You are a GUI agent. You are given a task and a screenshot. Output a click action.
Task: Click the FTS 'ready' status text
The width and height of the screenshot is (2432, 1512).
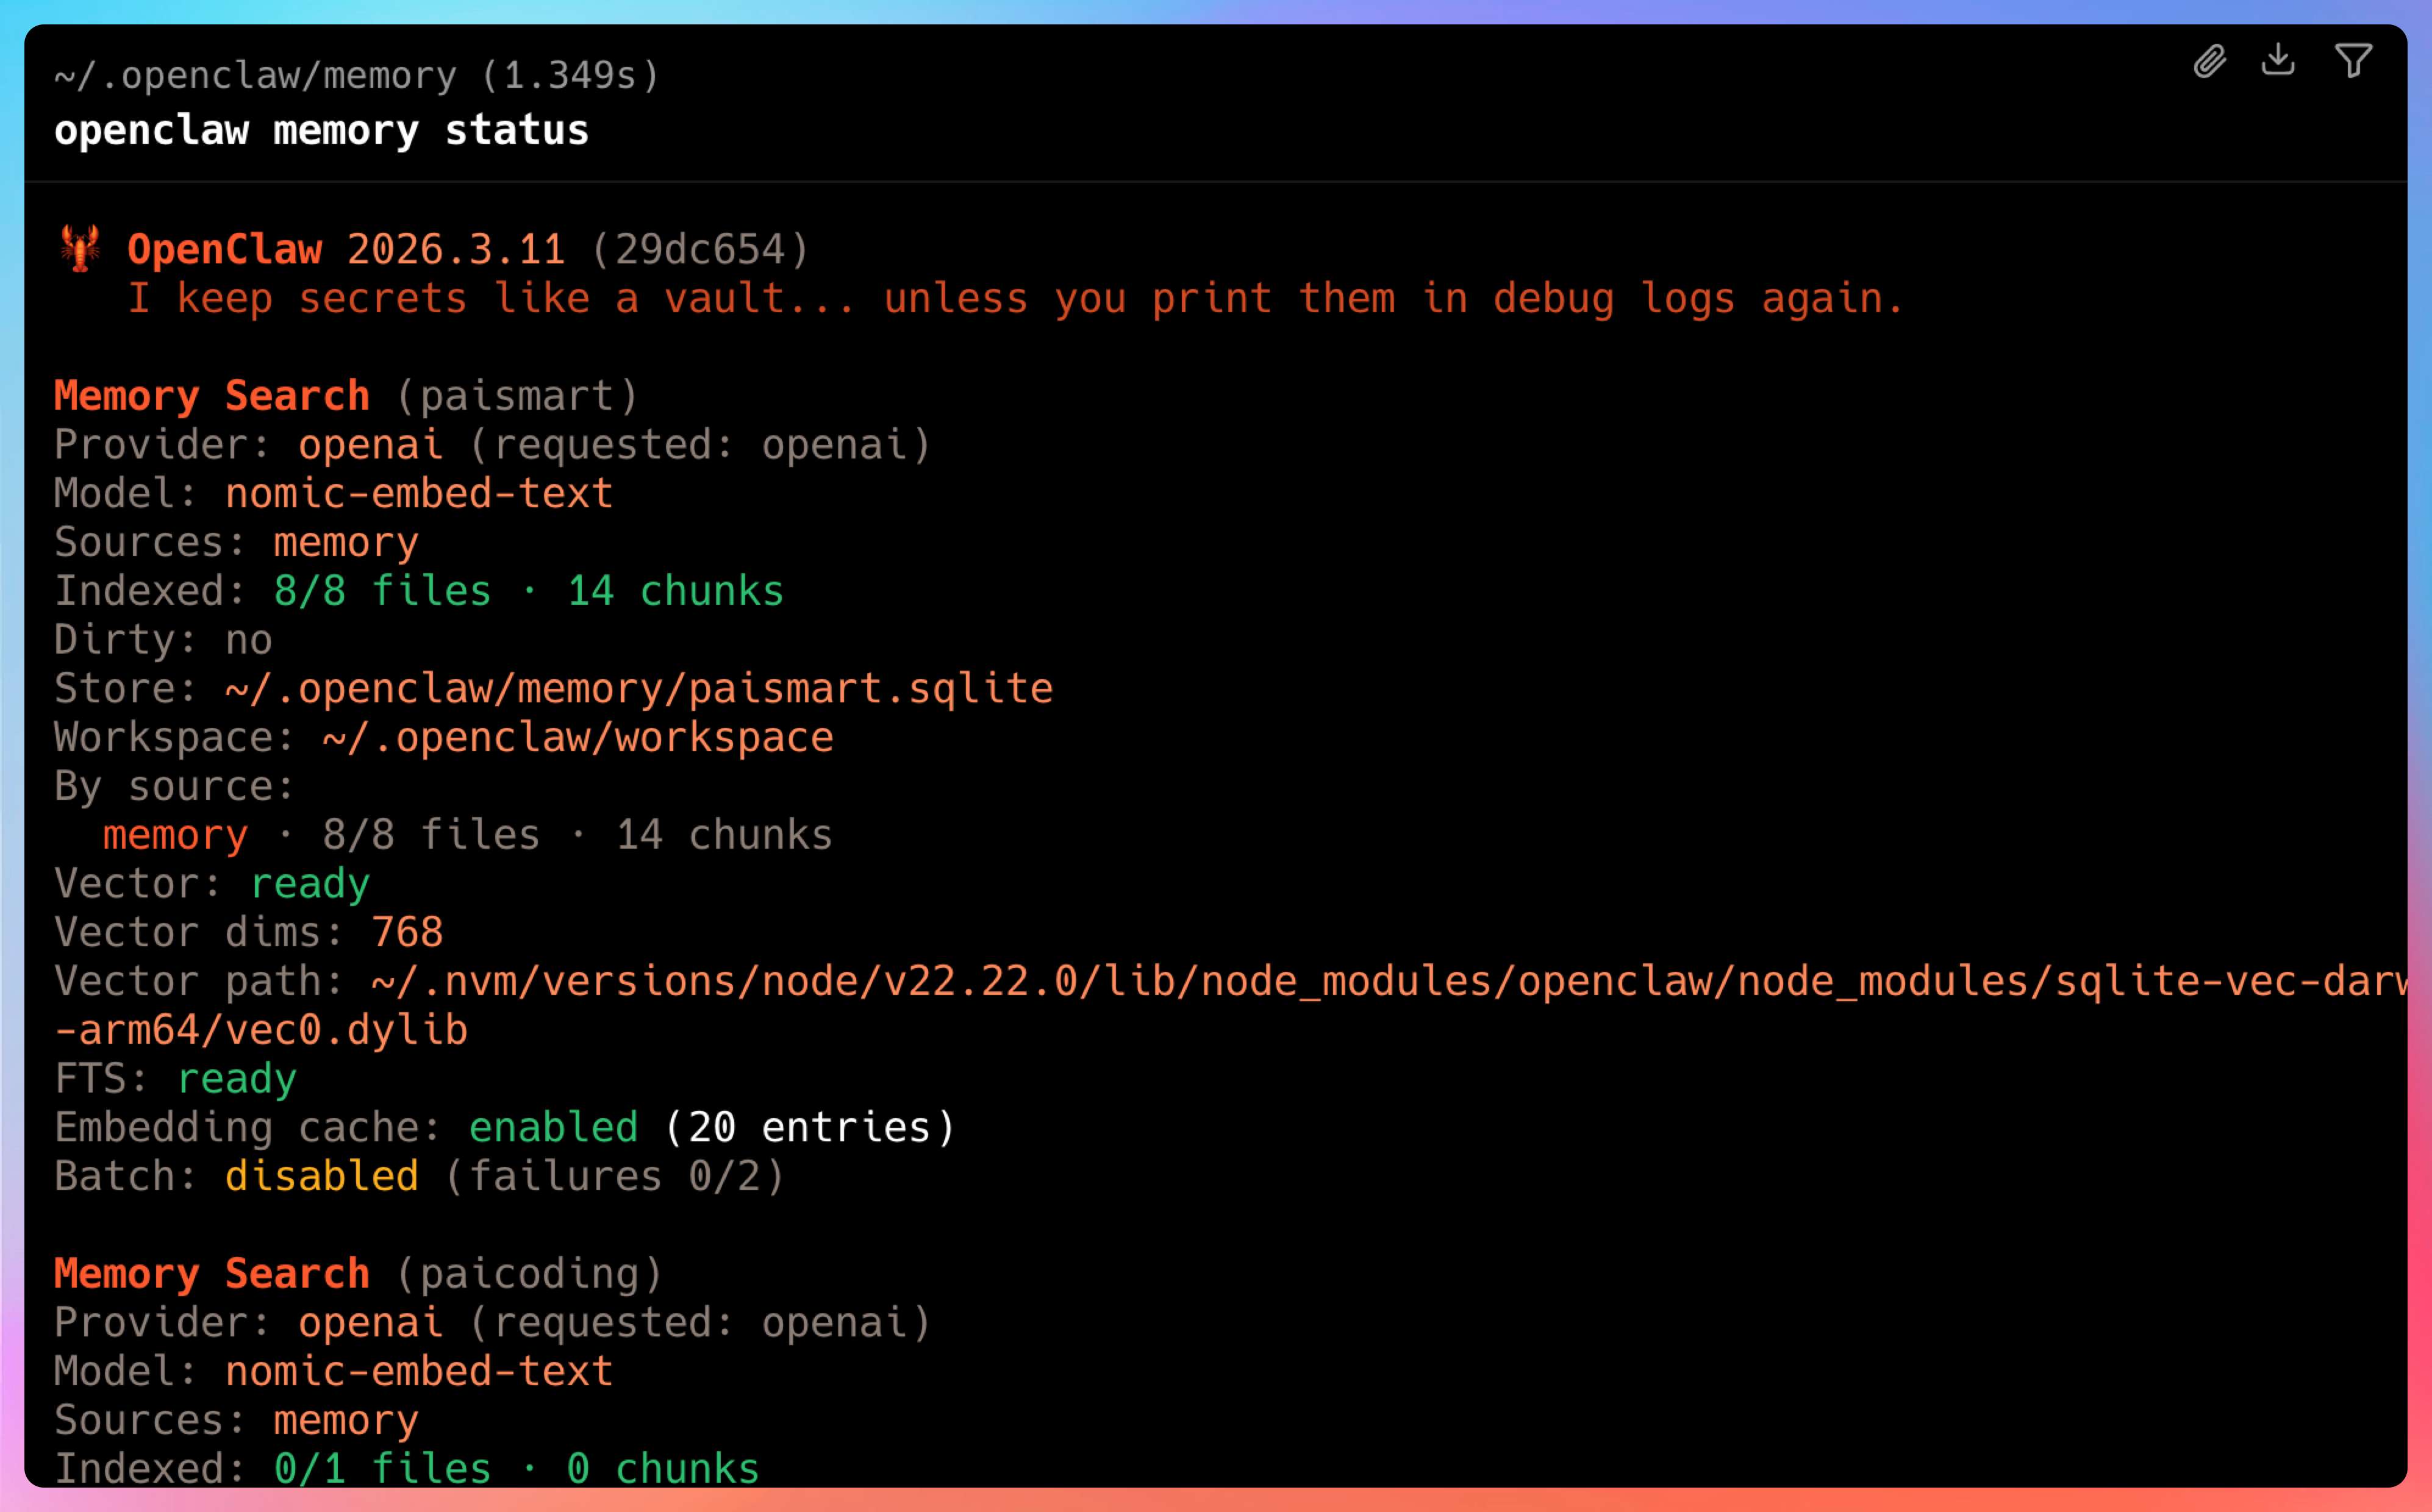click(236, 1079)
